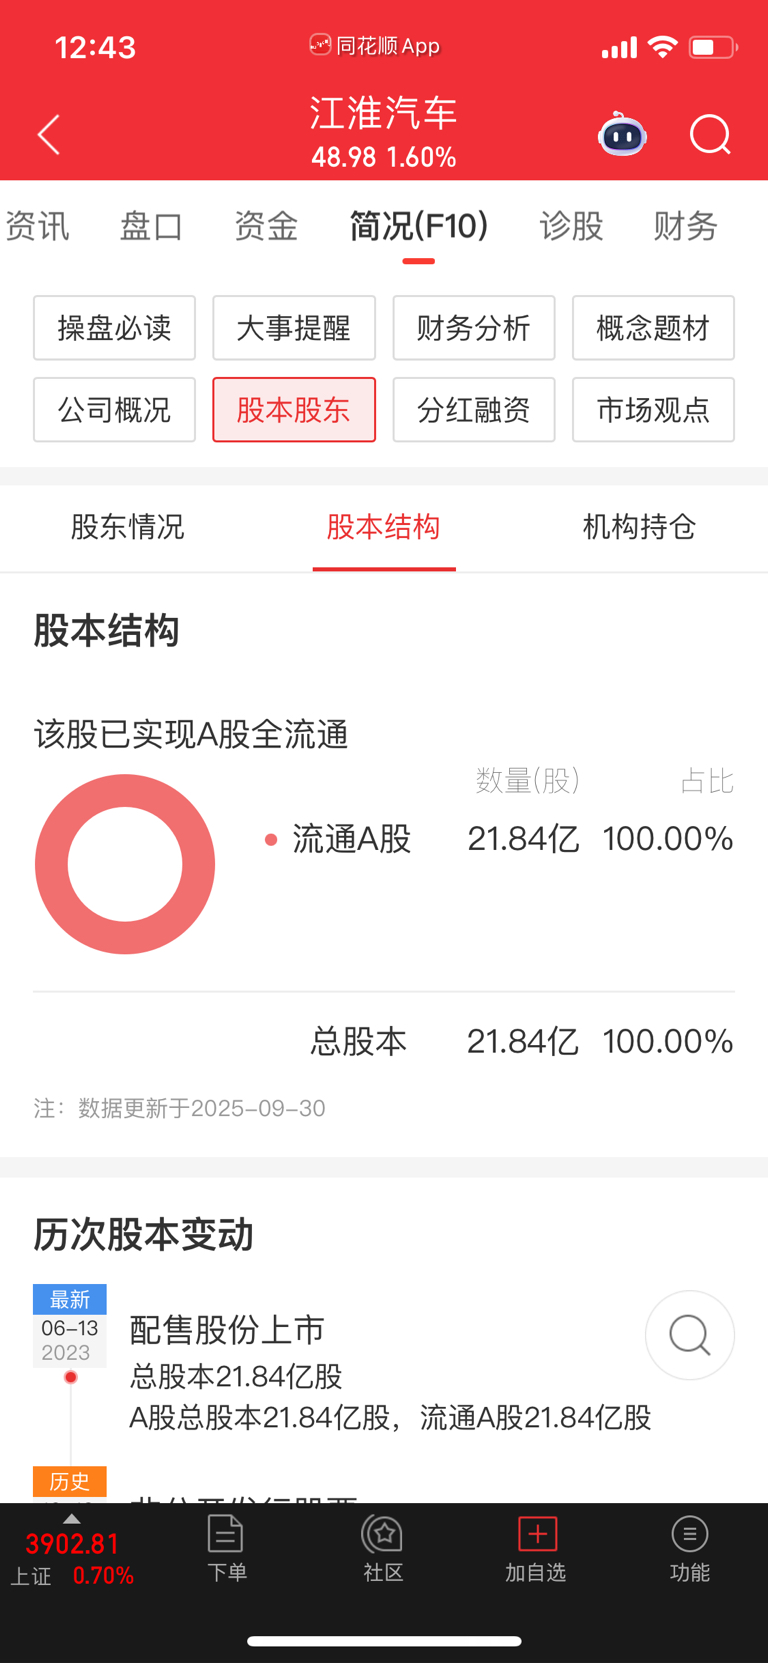The image size is (768, 1663).
Task: Switch to the 诊股 tab
Action: (x=571, y=227)
